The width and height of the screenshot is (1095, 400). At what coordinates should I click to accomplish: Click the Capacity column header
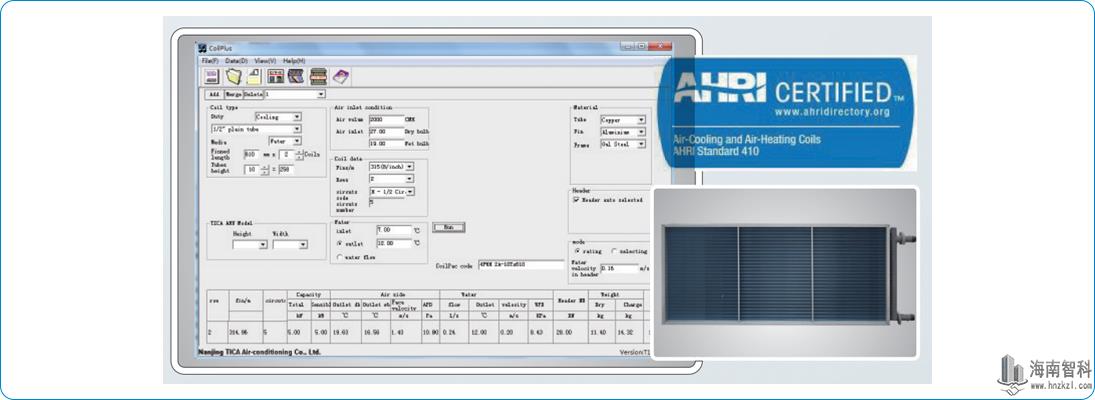point(309,295)
